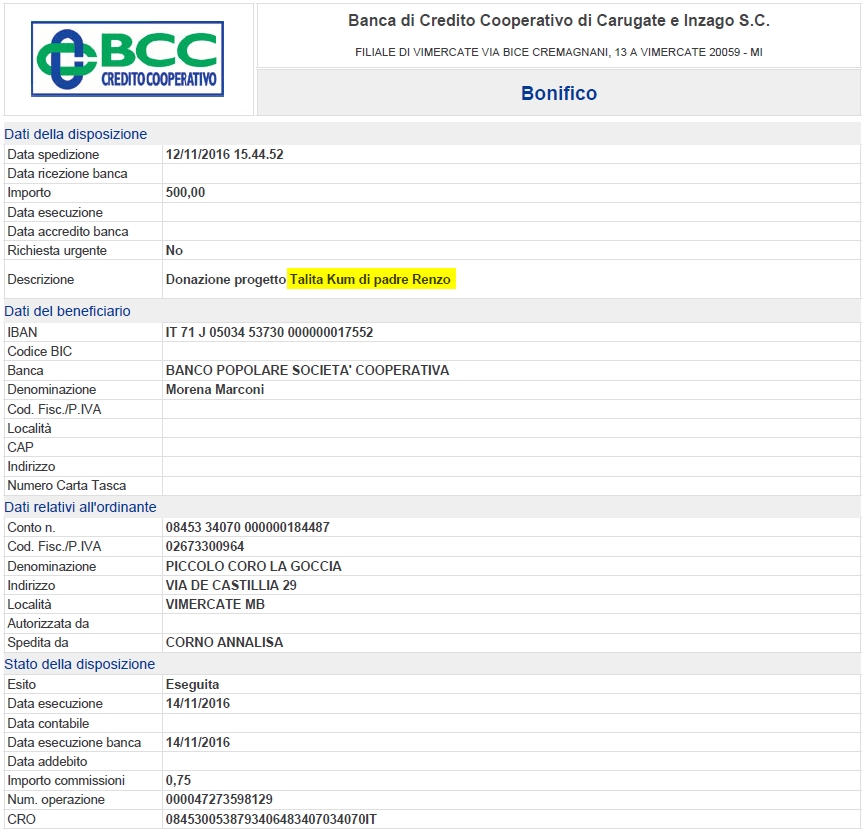Select the account number 08453 34070 000000184487
This screenshot has height=833, width=866.
(x=248, y=527)
